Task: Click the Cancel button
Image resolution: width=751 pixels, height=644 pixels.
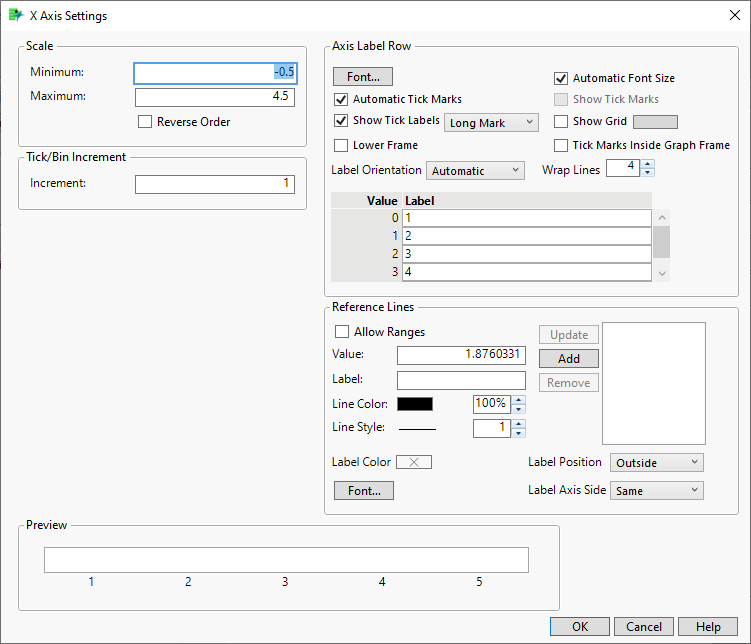Action: point(644,627)
